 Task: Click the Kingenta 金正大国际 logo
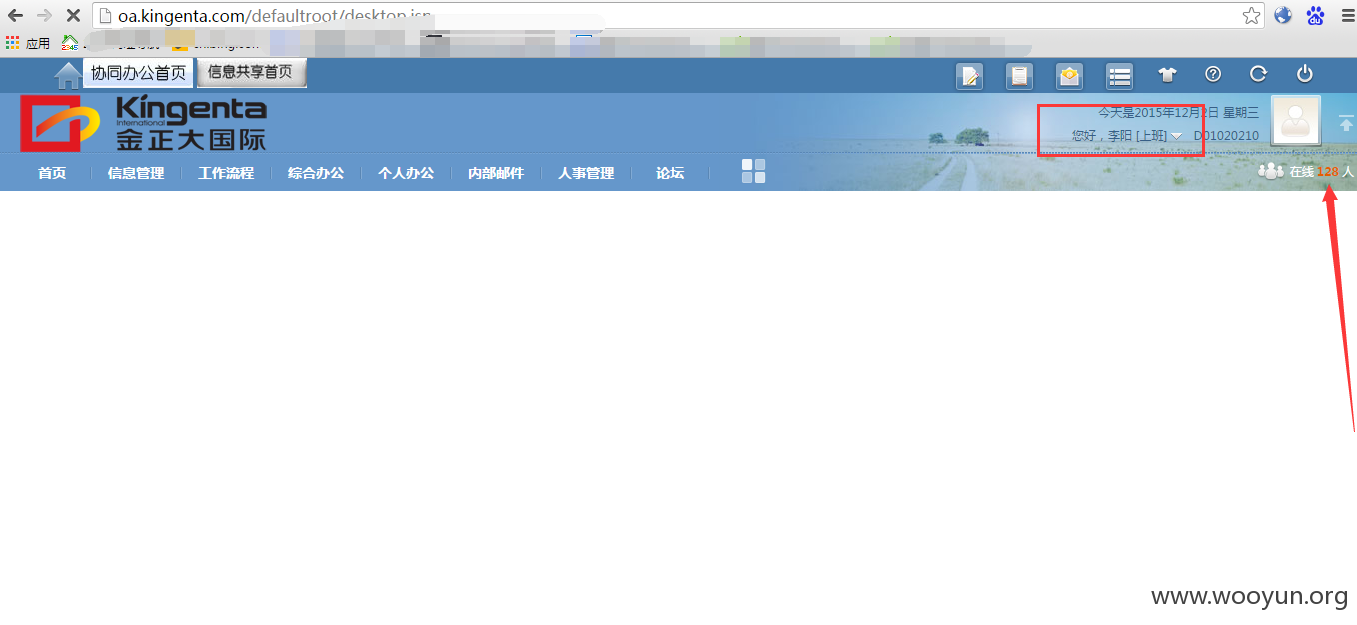pyautogui.click(x=144, y=123)
